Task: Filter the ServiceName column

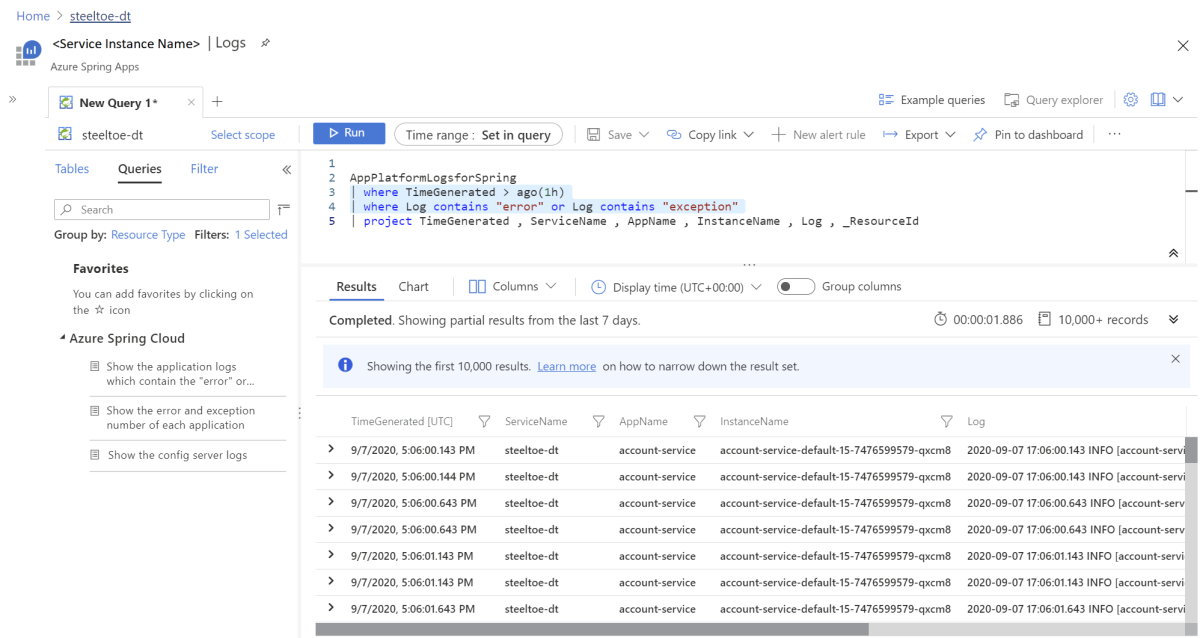Action: pyautogui.click(x=599, y=422)
